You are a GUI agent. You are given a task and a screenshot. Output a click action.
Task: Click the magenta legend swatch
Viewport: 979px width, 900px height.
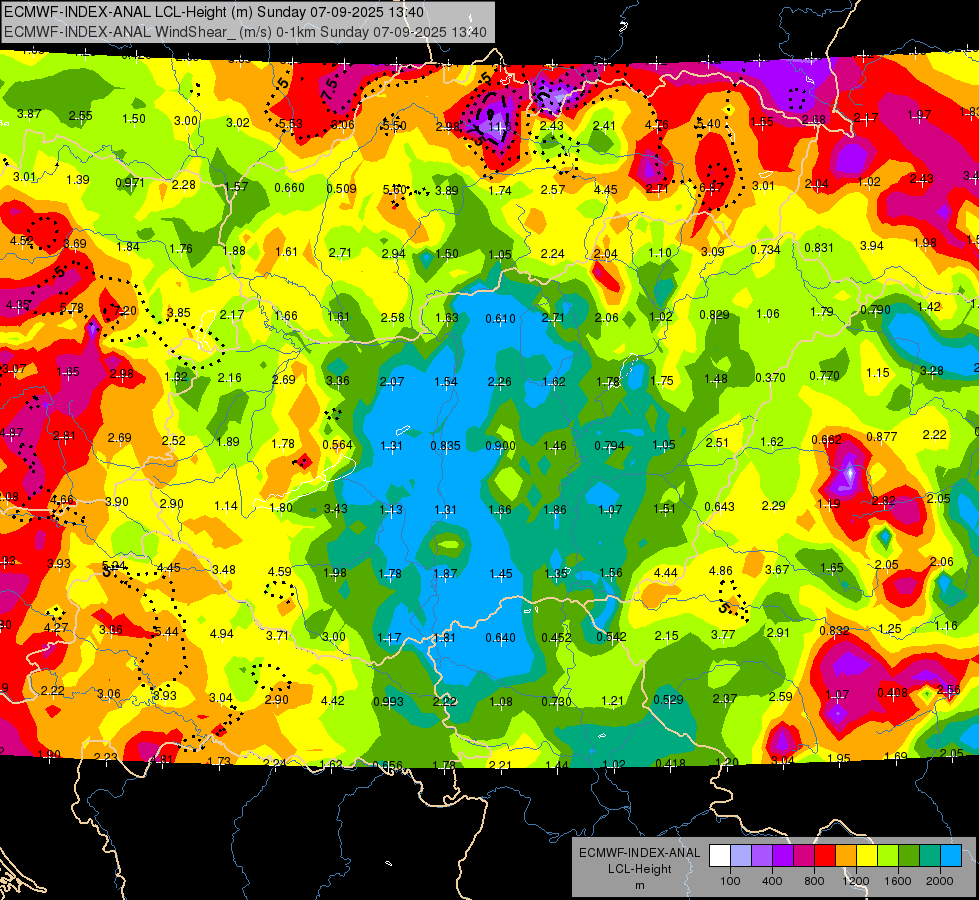point(804,856)
